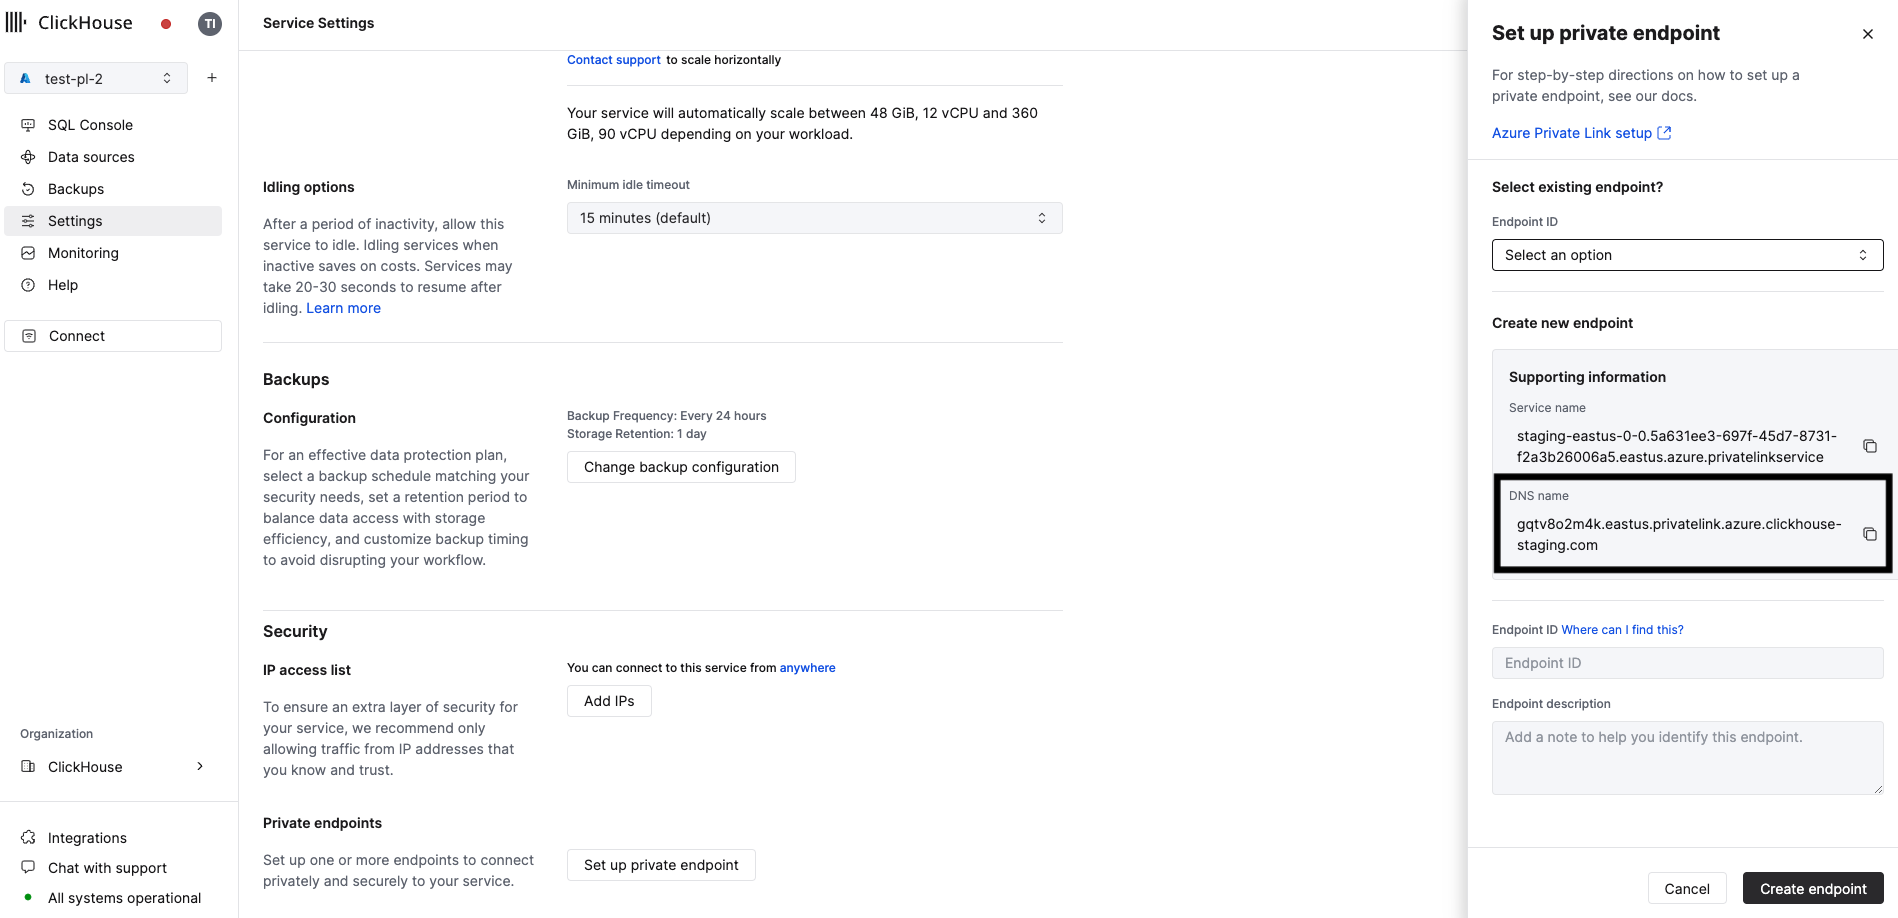Open the Help section icon
1898x918 pixels.
[28, 284]
